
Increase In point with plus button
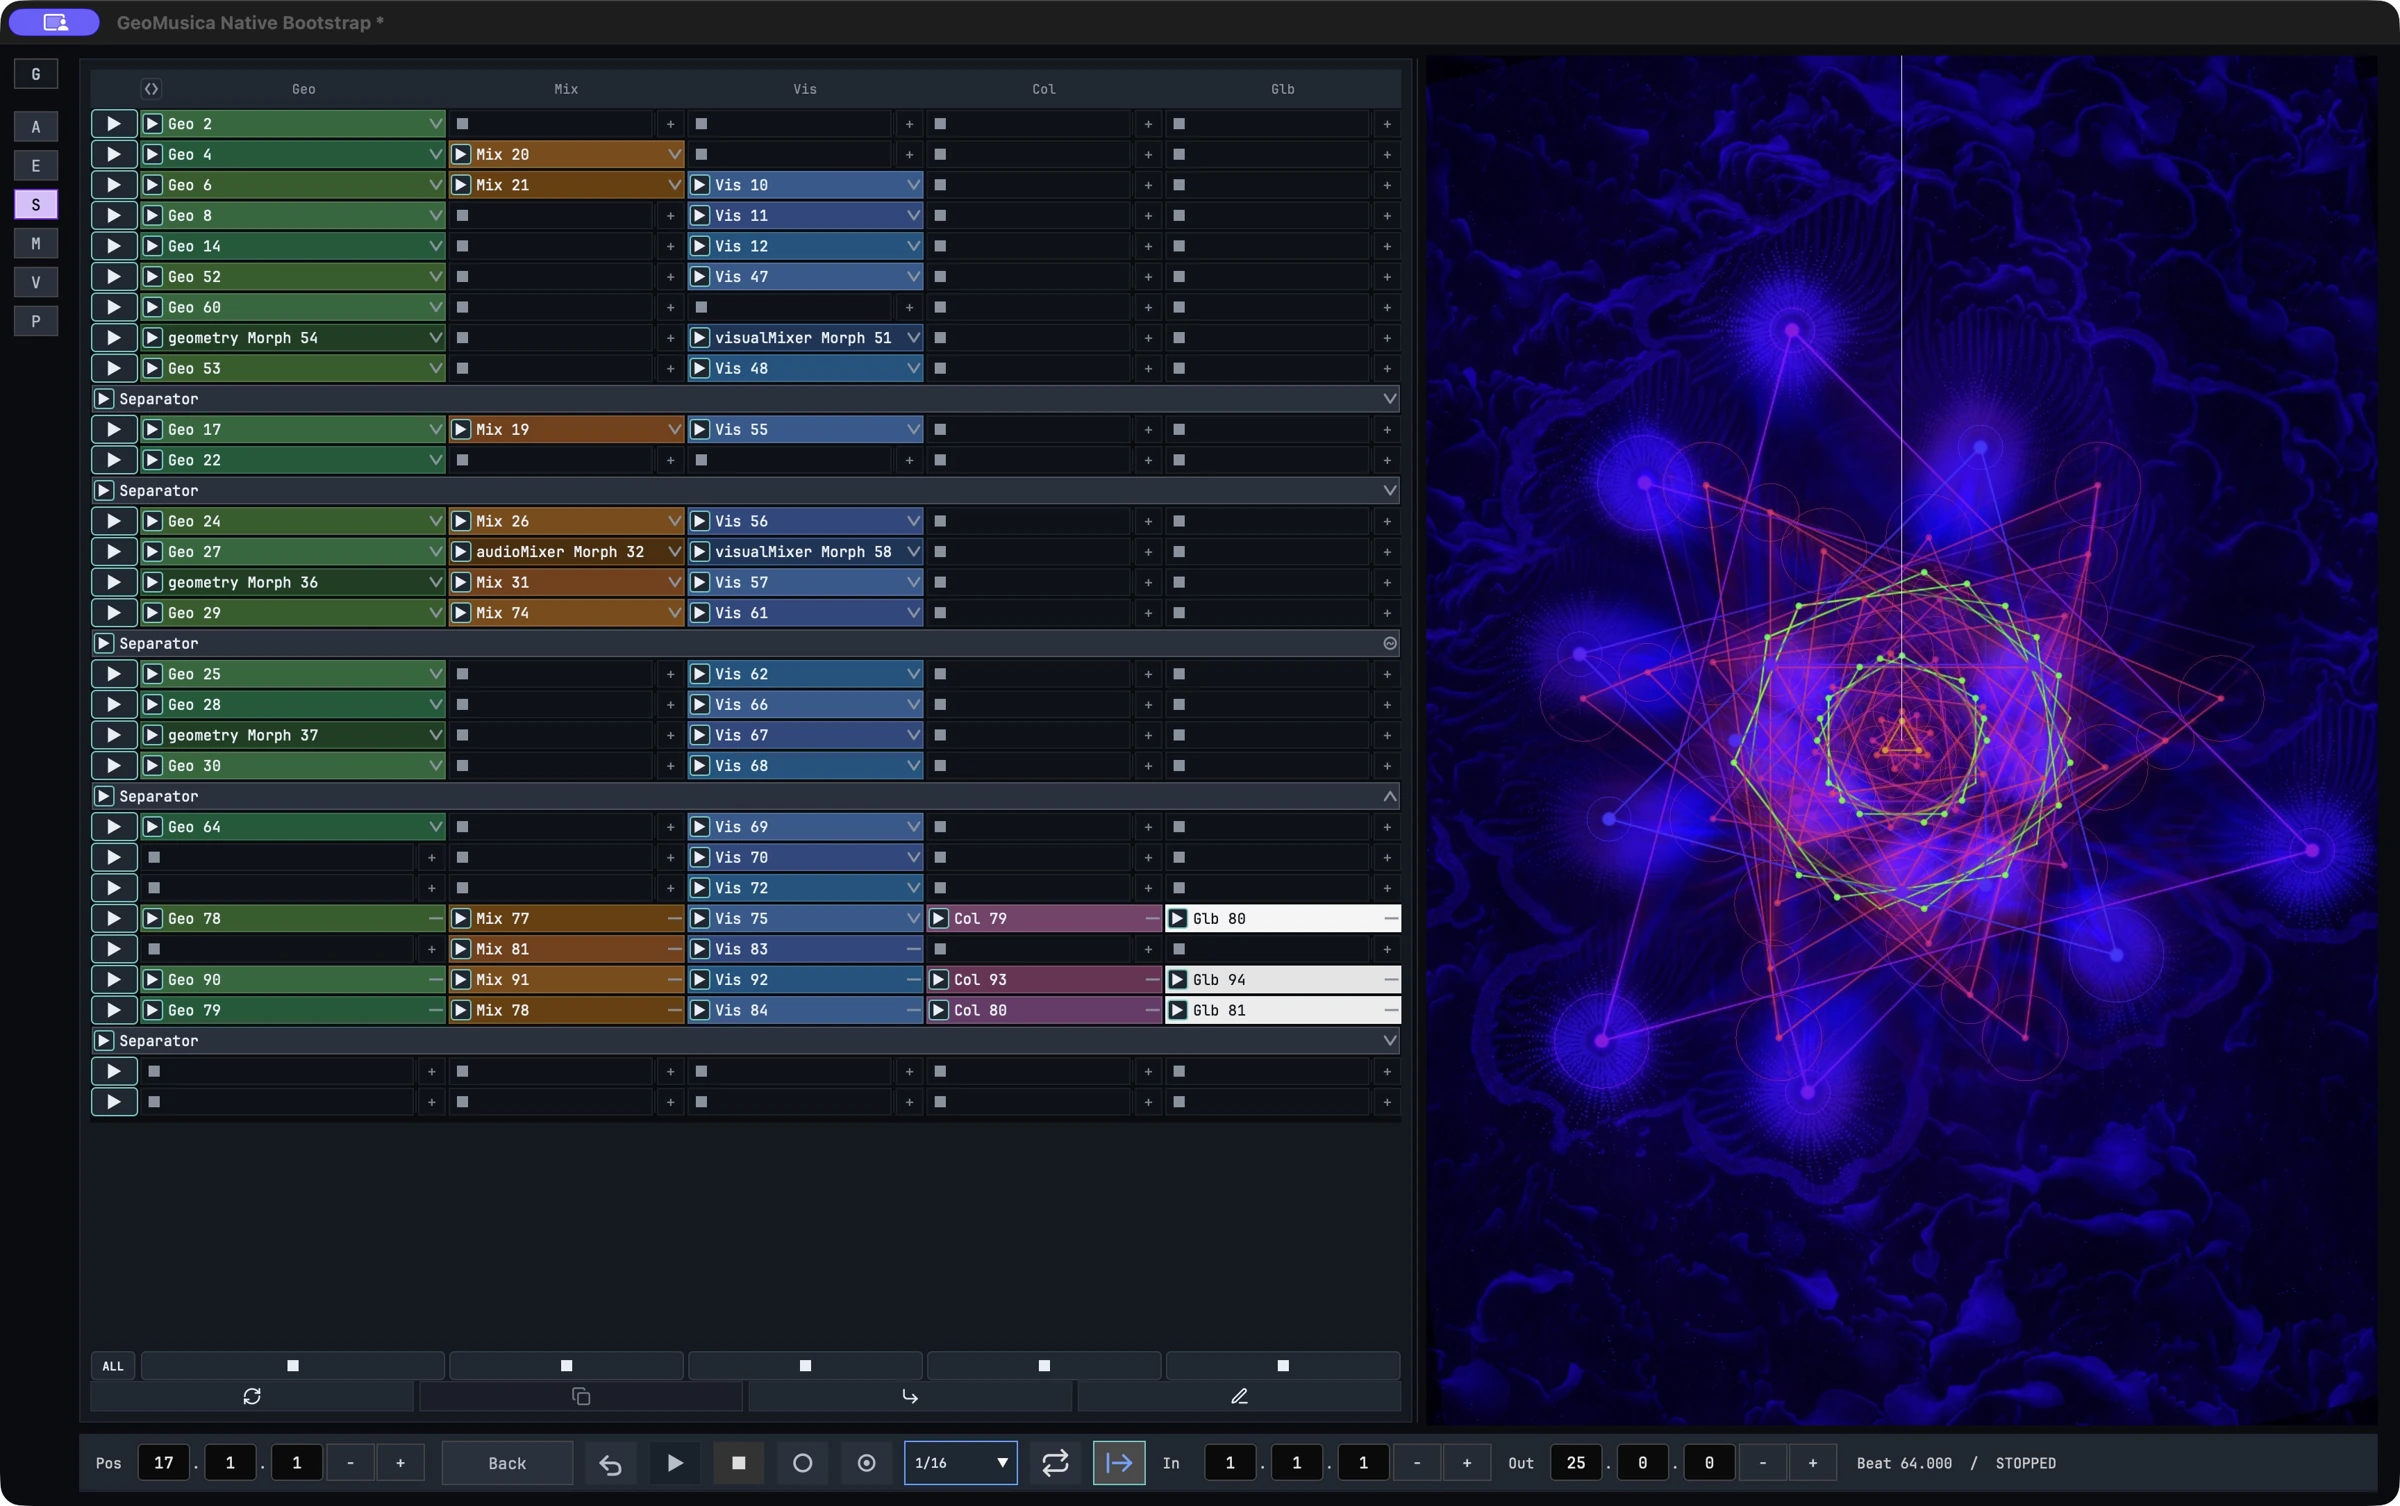pyautogui.click(x=1467, y=1463)
